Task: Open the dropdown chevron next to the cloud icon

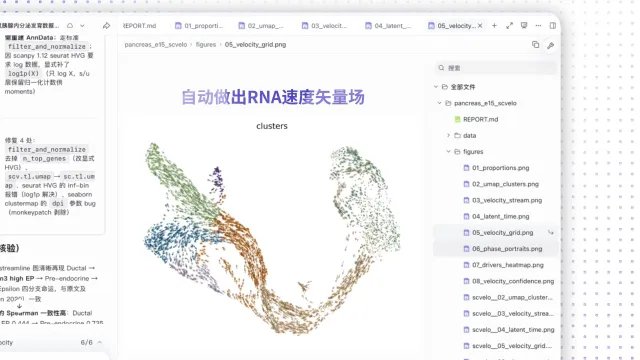Action: coord(82,25)
